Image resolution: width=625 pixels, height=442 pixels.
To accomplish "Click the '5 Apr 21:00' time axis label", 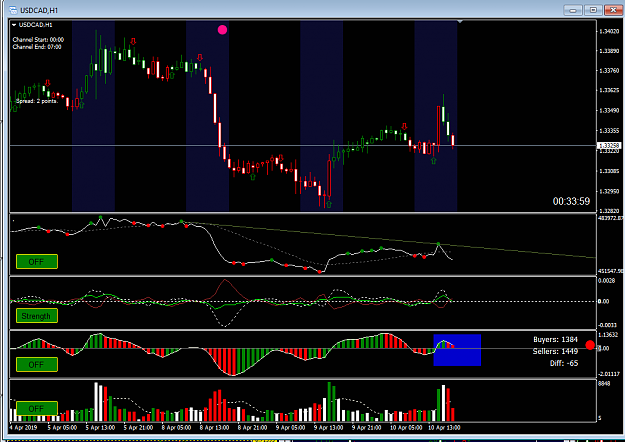I will [138, 428].
